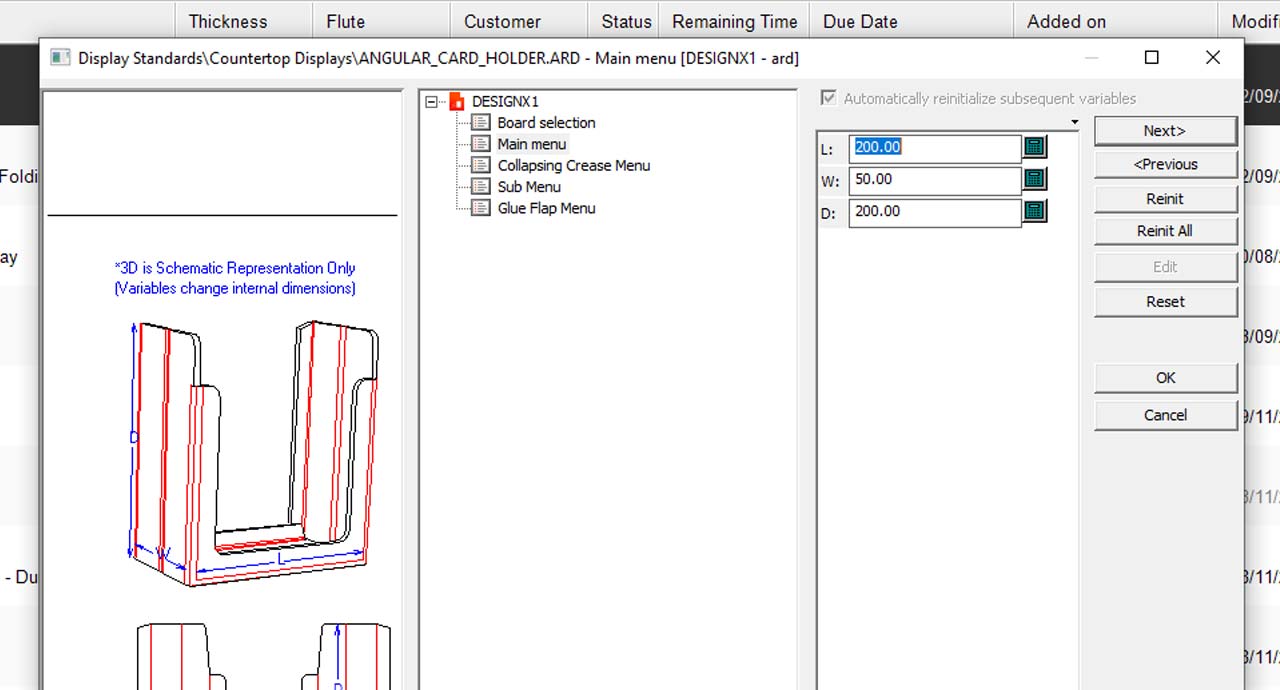1280x690 pixels.
Task: Select Sub Menu in the tree
Action: tap(529, 187)
